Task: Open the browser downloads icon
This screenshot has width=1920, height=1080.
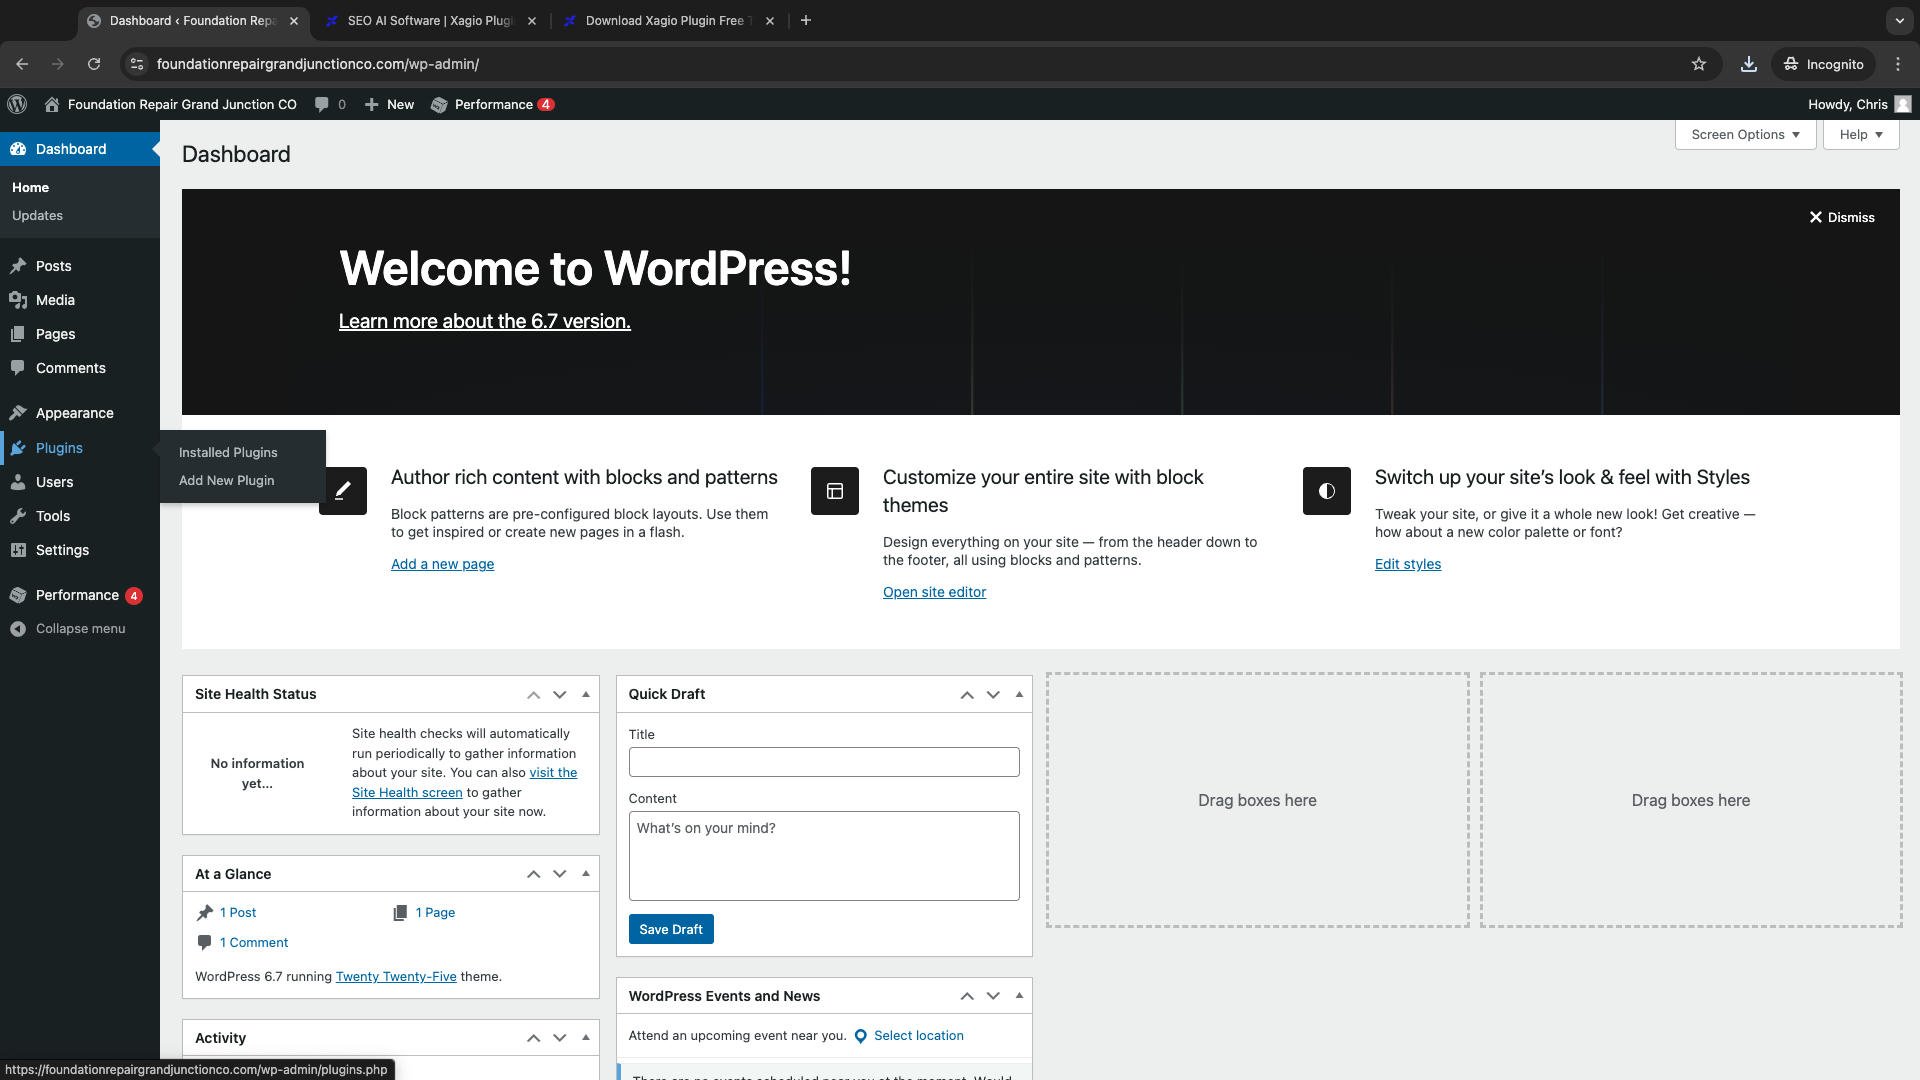Action: pyautogui.click(x=1749, y=64)
